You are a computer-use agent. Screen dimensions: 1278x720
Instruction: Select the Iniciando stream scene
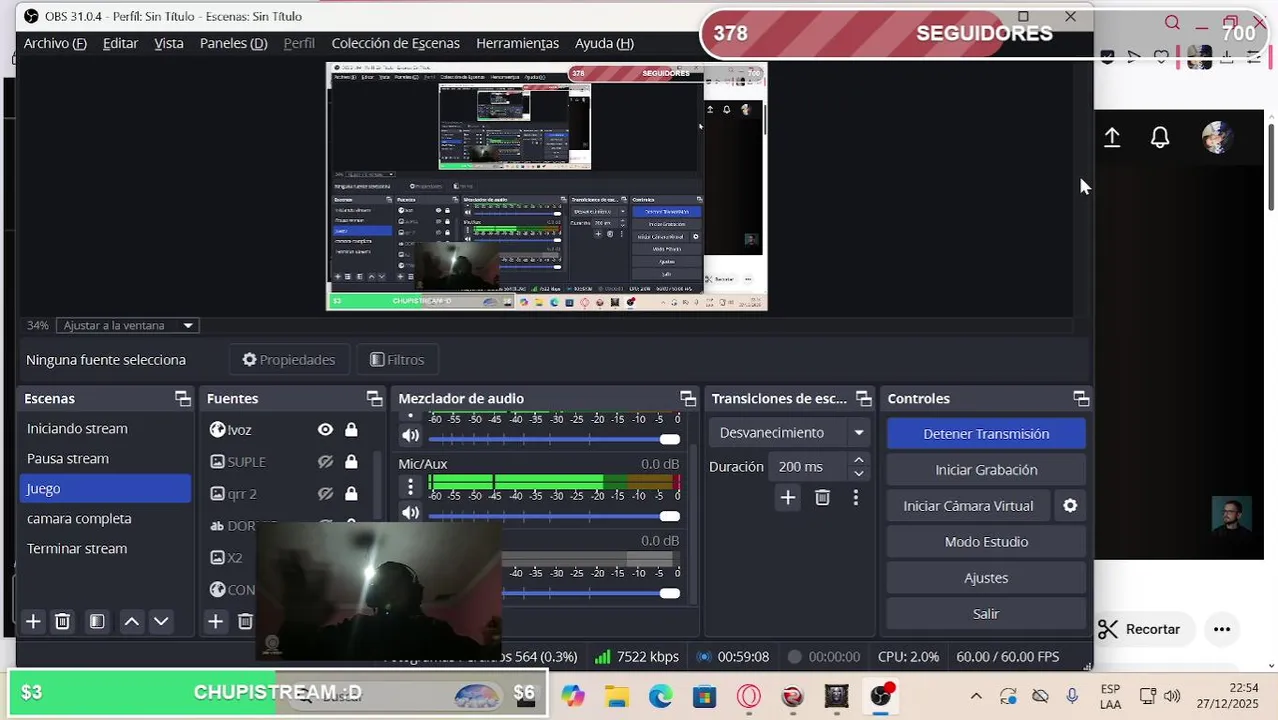[105, 428]
